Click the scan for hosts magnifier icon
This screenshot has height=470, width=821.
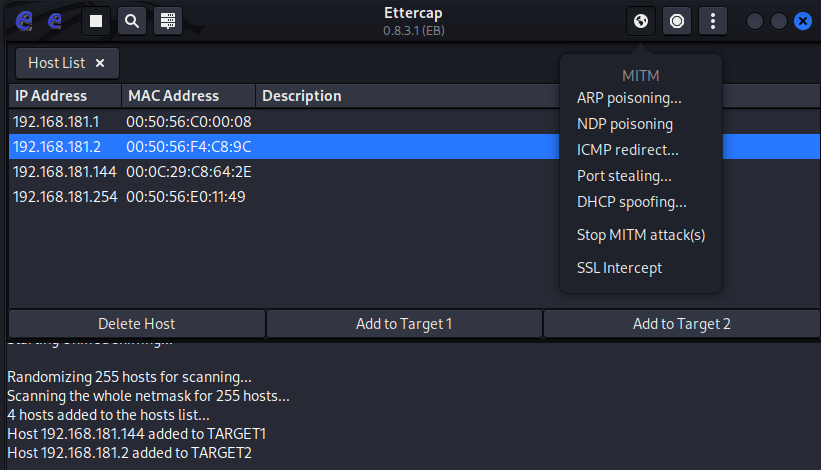(x=131, y=20)
